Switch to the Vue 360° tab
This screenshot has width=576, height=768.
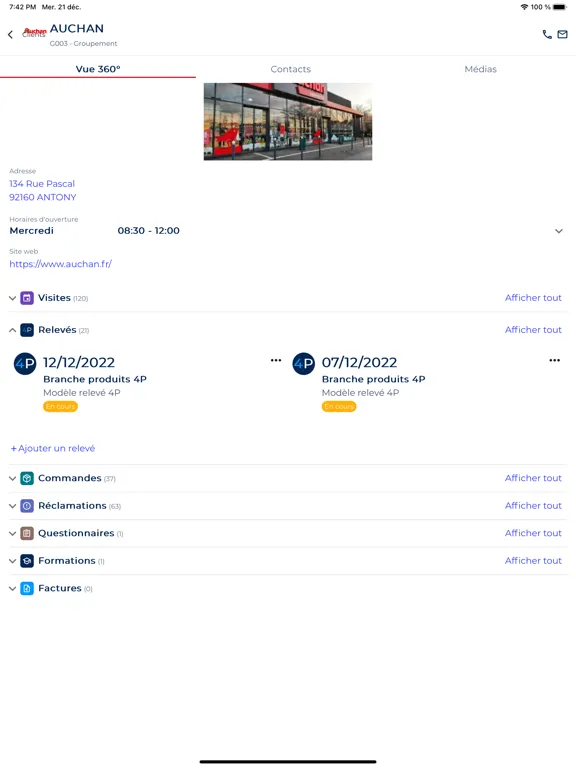98,69
